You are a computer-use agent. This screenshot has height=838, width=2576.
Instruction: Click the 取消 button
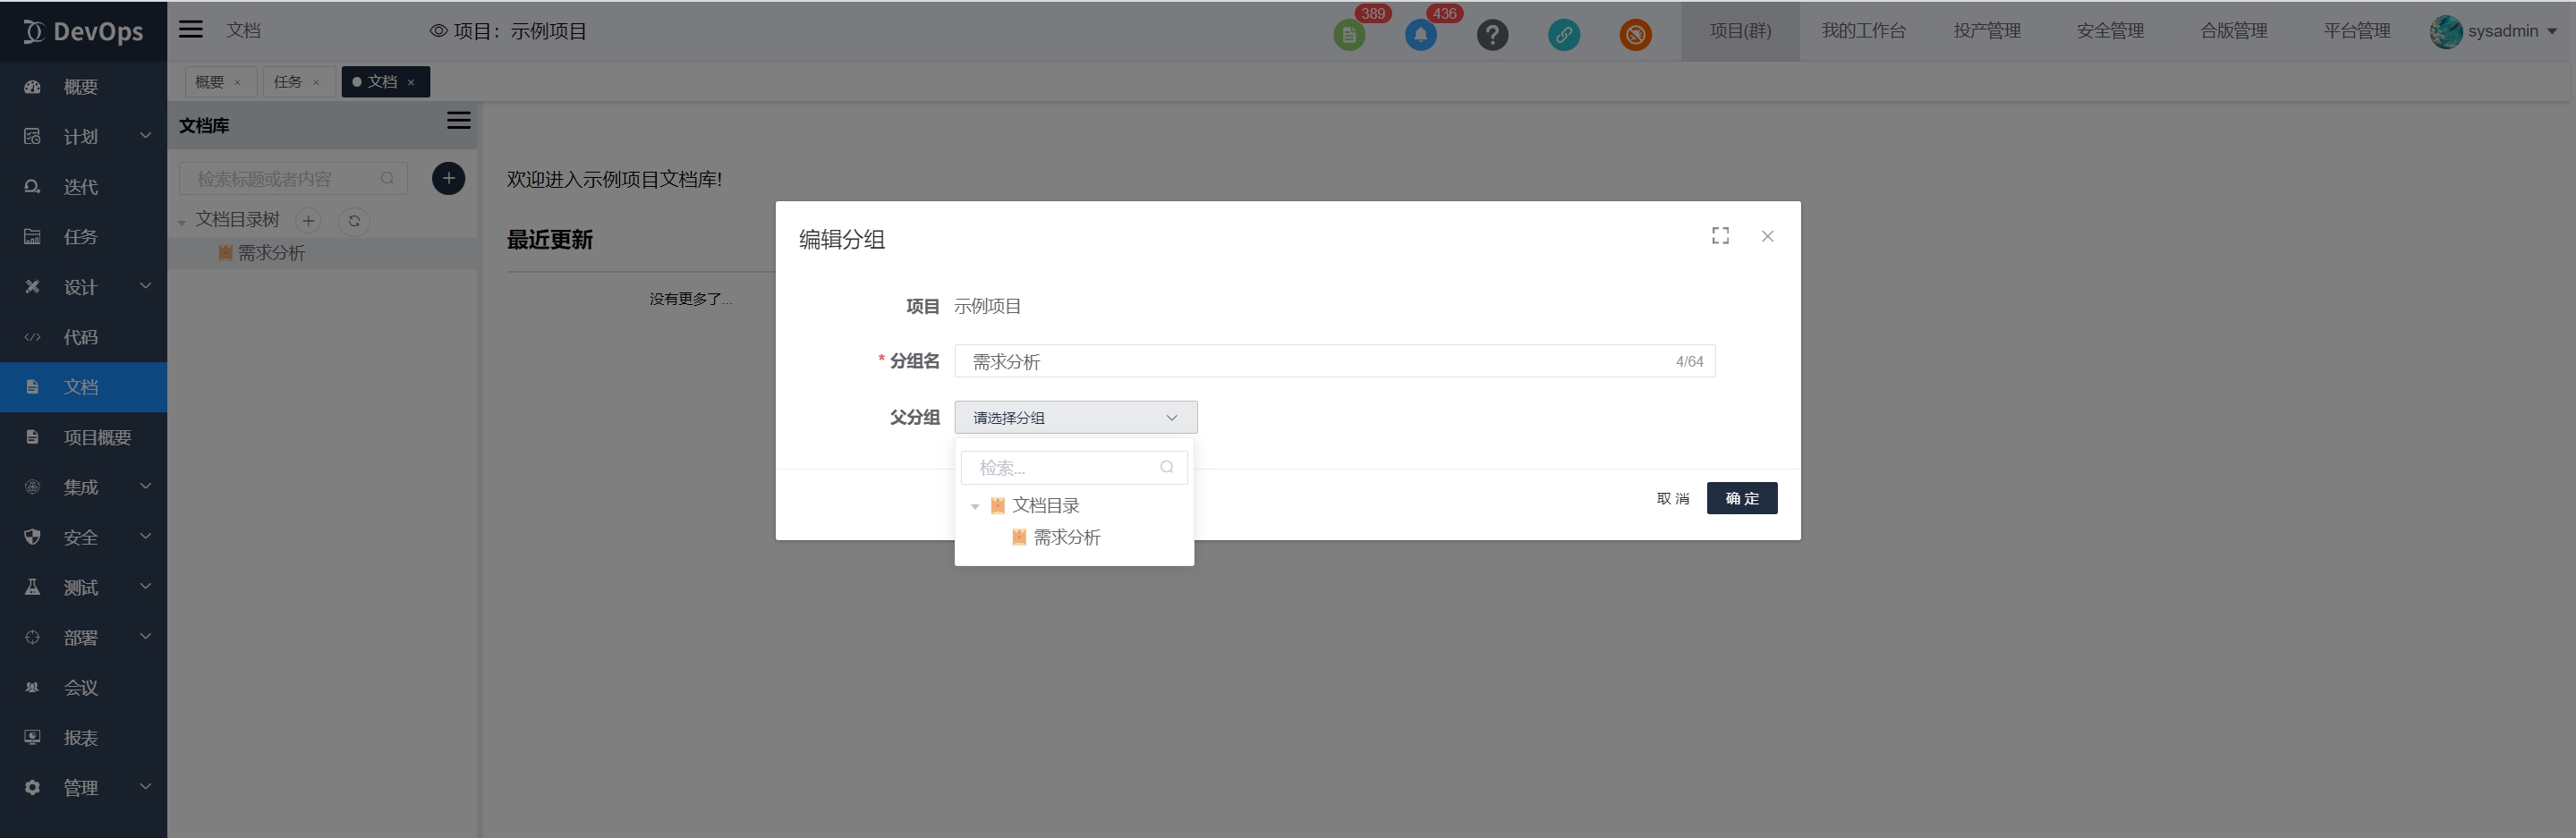(x=1672, y=498)
